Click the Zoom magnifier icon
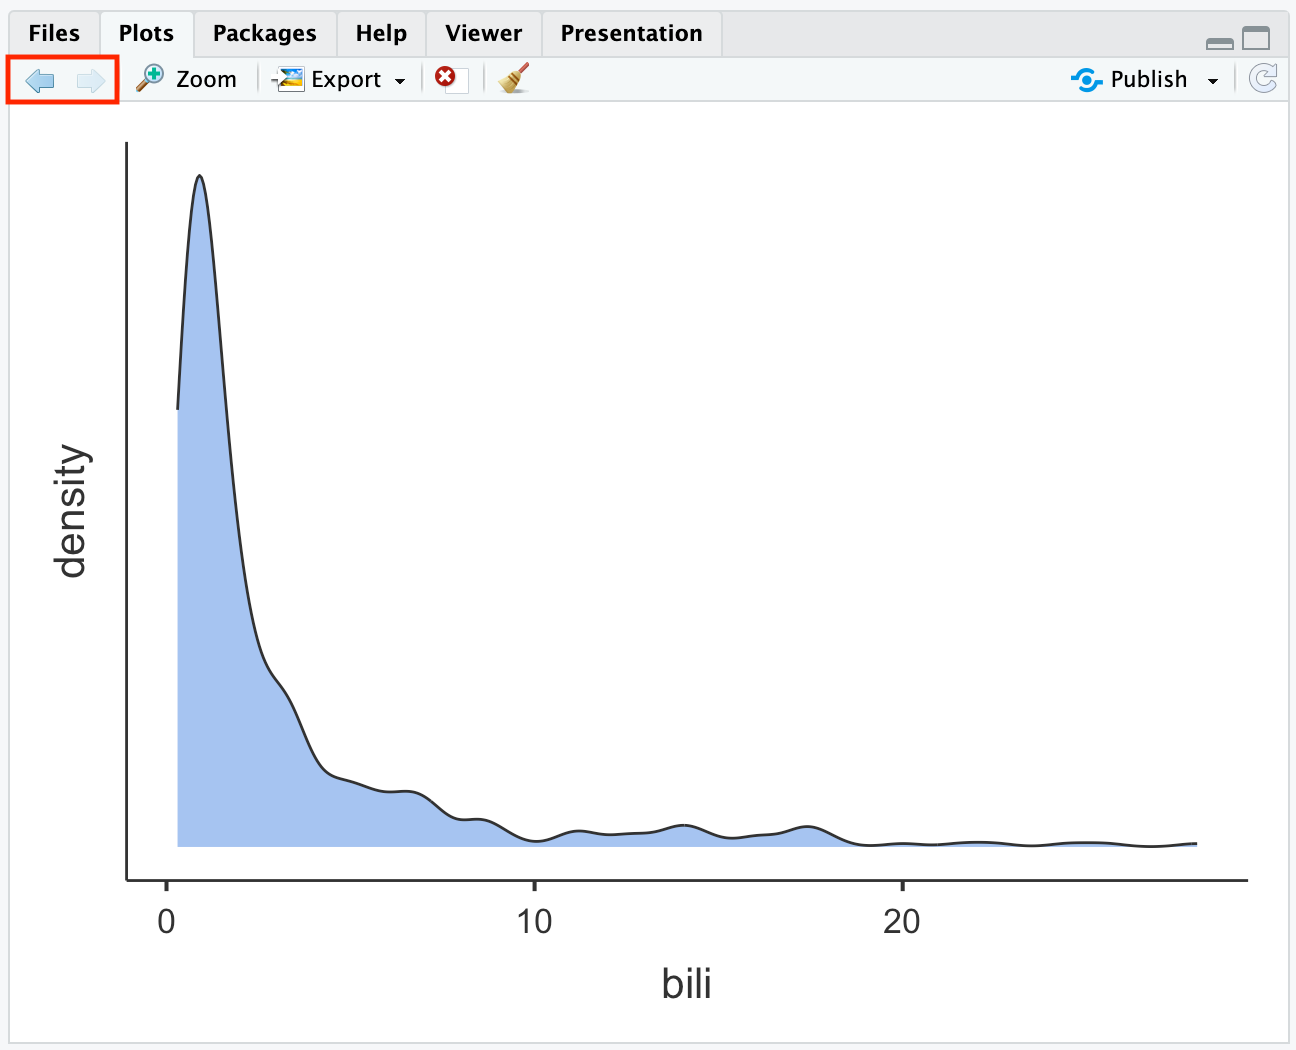This screenshot has width=1296, height=1050. tap(151, 79)
